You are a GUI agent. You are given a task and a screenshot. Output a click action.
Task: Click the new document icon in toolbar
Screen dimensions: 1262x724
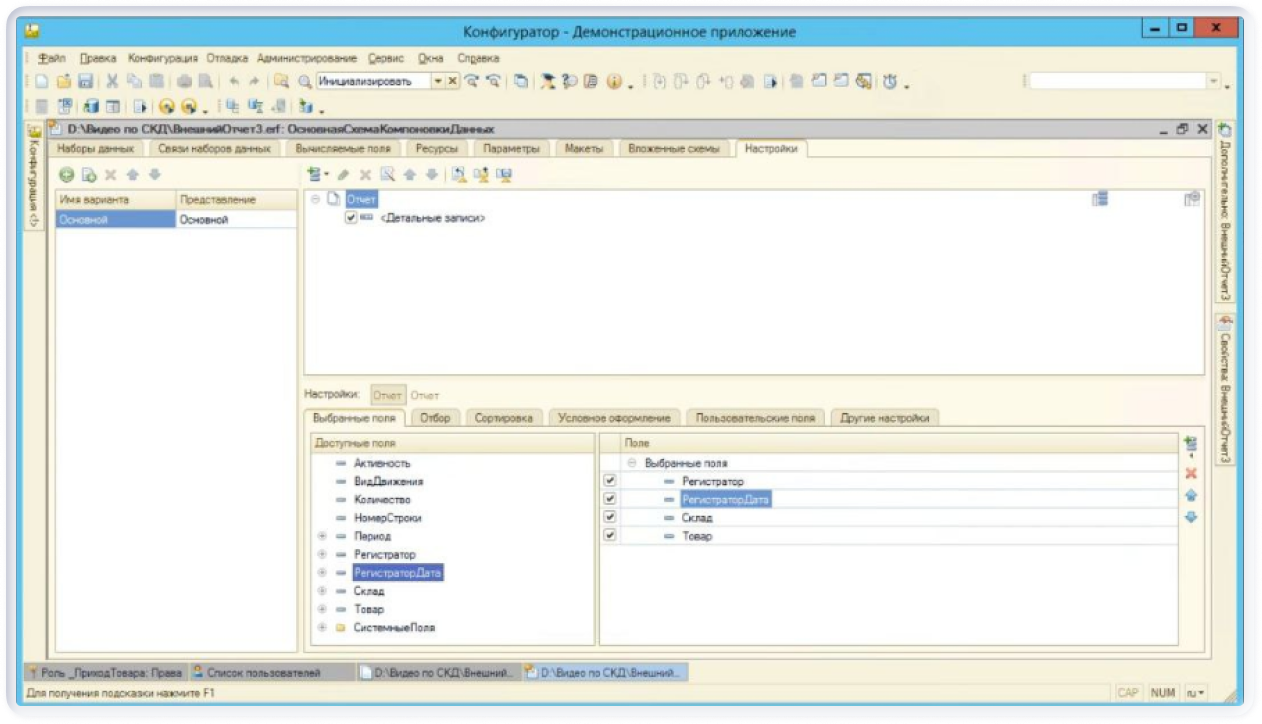[x=42, y=82]
